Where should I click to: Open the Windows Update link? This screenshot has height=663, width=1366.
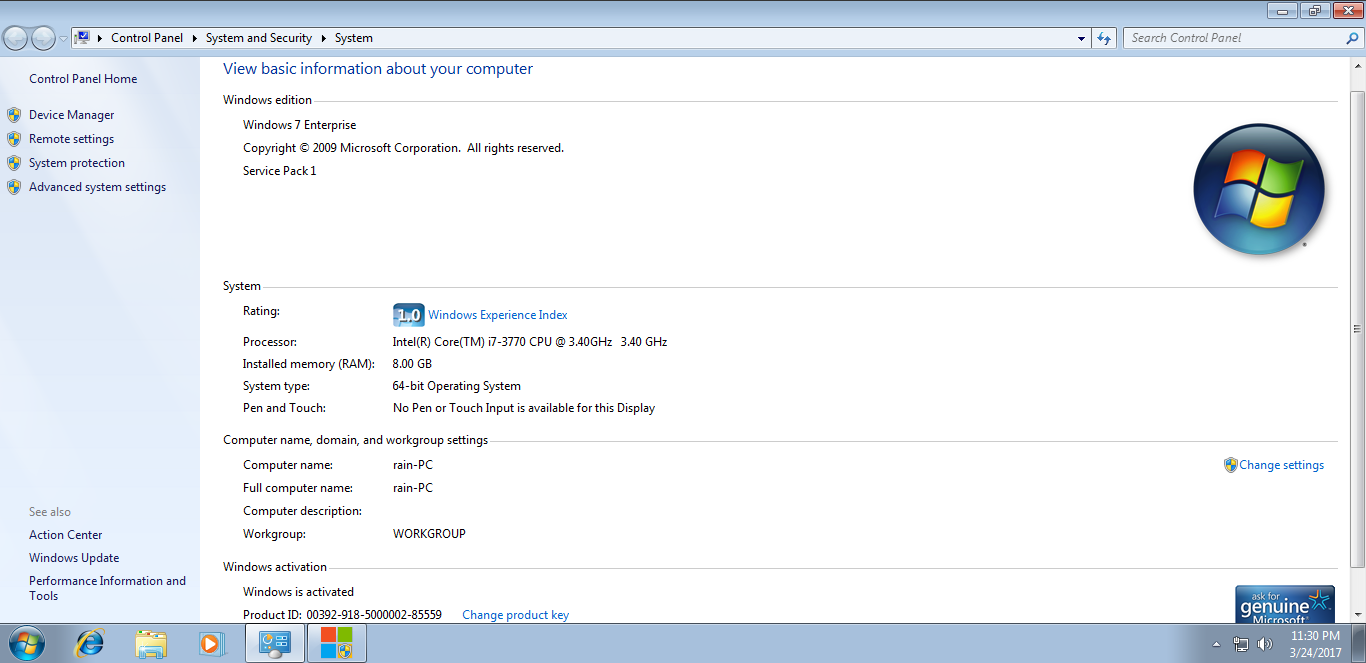pos(74,558)
